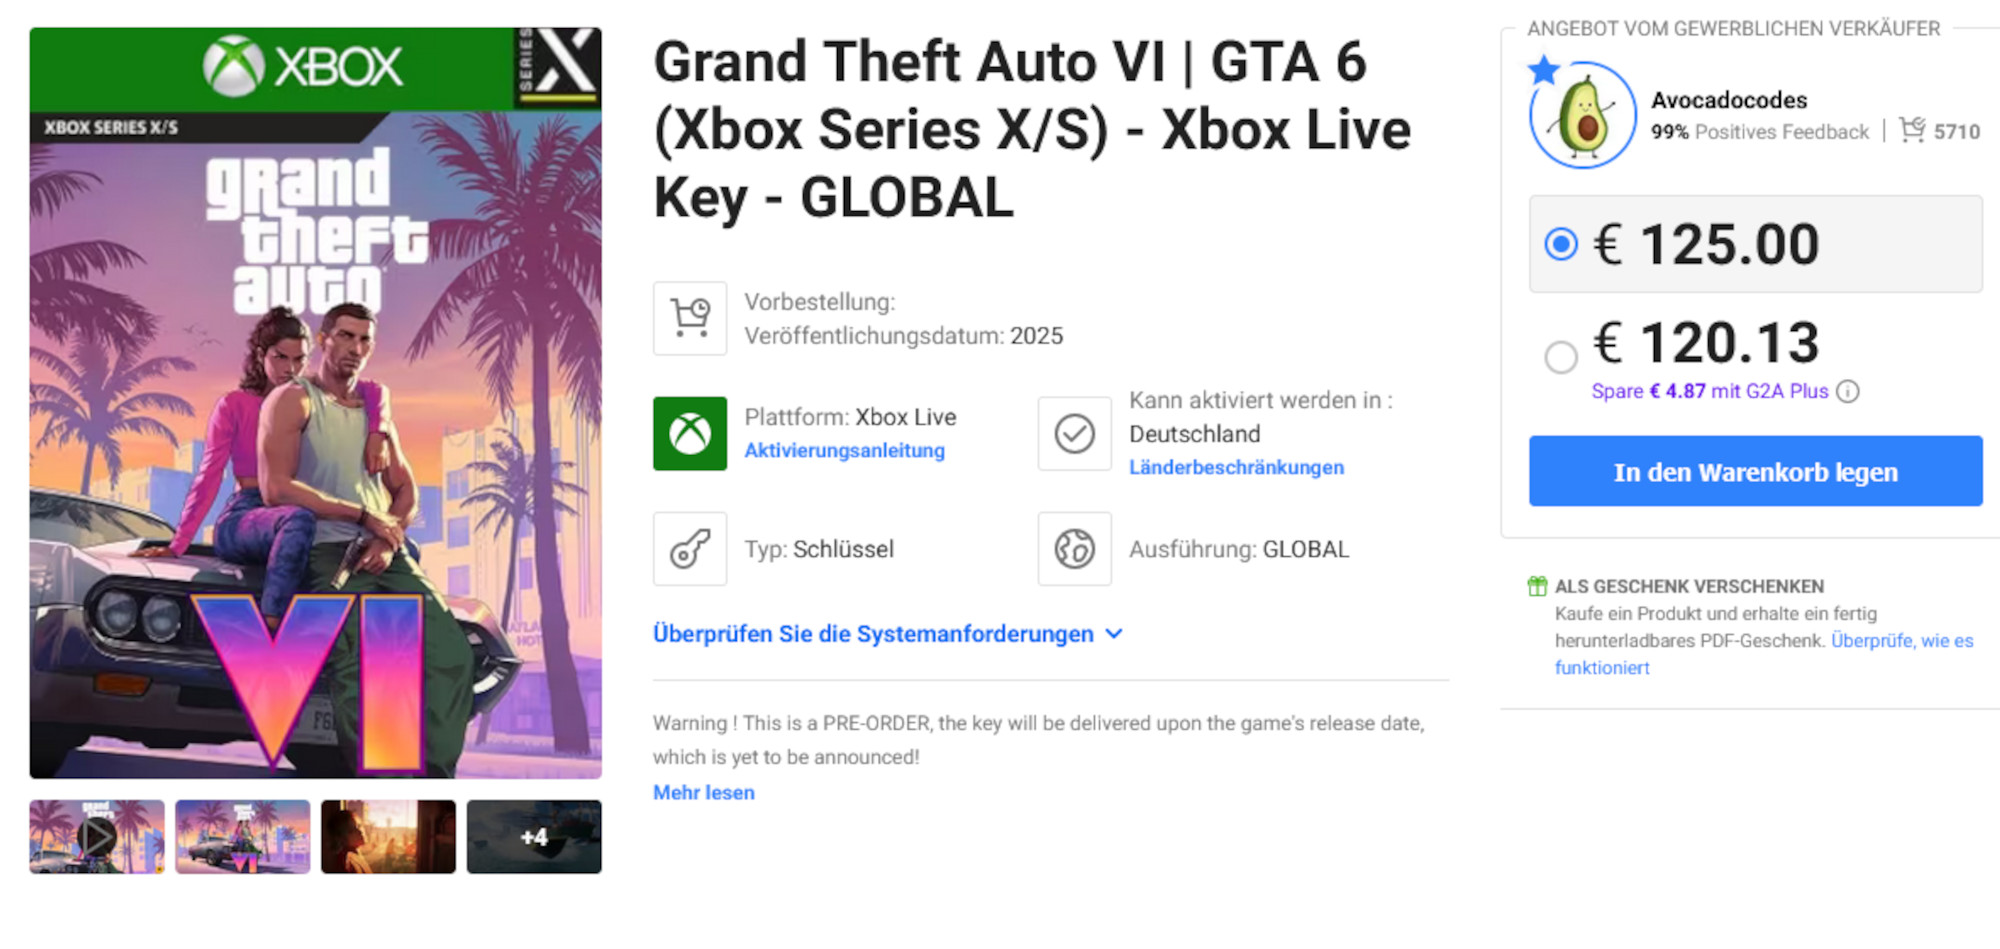Open the Avocadocodes seller avatar

click(1583, 113)
